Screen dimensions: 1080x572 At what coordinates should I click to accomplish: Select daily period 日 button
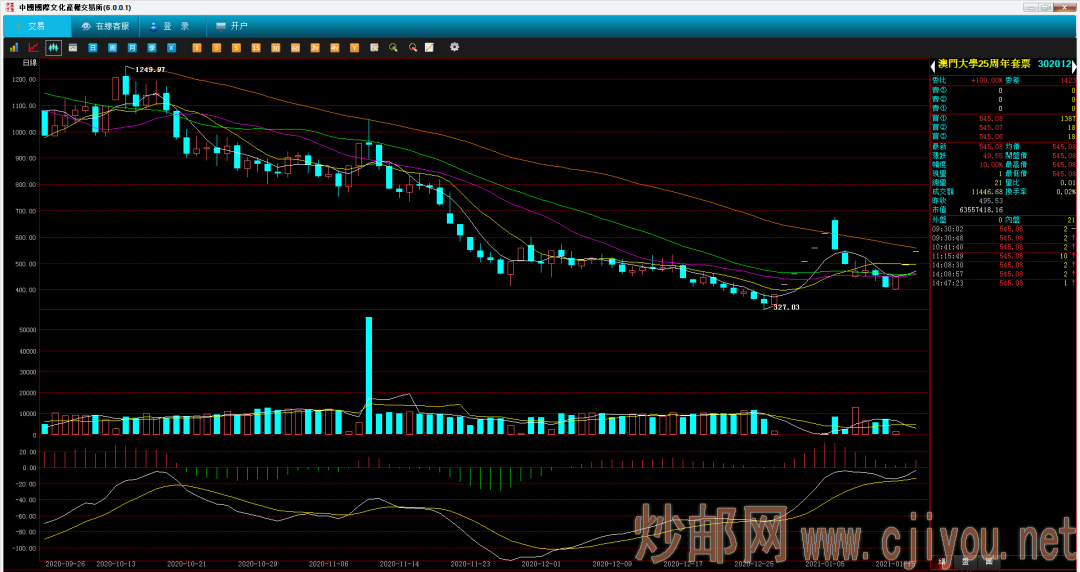tap(92, 48)
